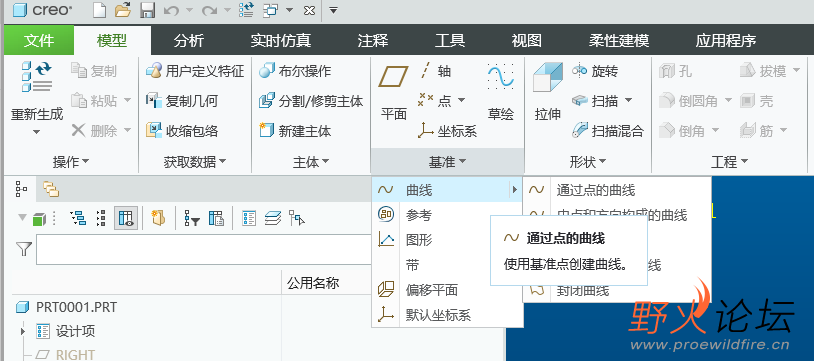Close the window with the X icon
Image resolution: width=814 pixels, height=361 pixels.
tap(309, 10)
